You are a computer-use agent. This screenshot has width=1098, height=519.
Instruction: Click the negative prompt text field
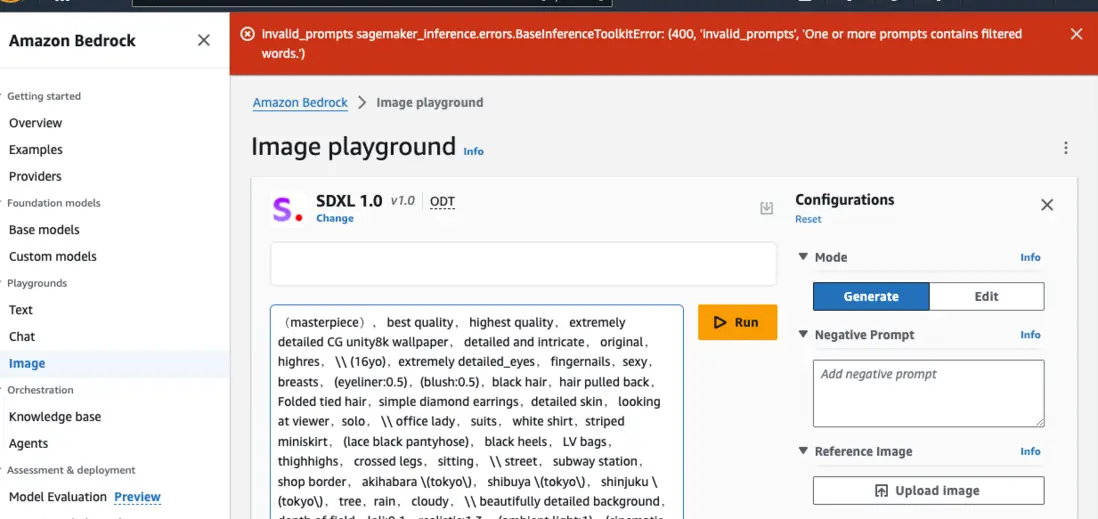(928, 394)
